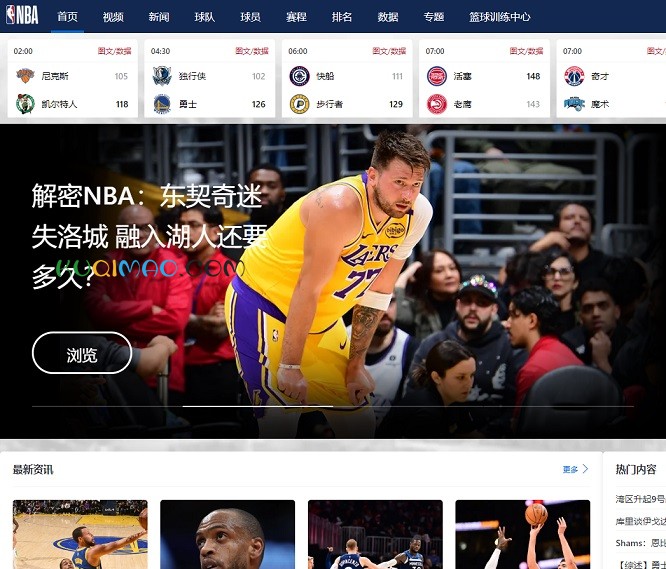
Task: Open the hot item starting with Shams
Action: tap(641, 543)
